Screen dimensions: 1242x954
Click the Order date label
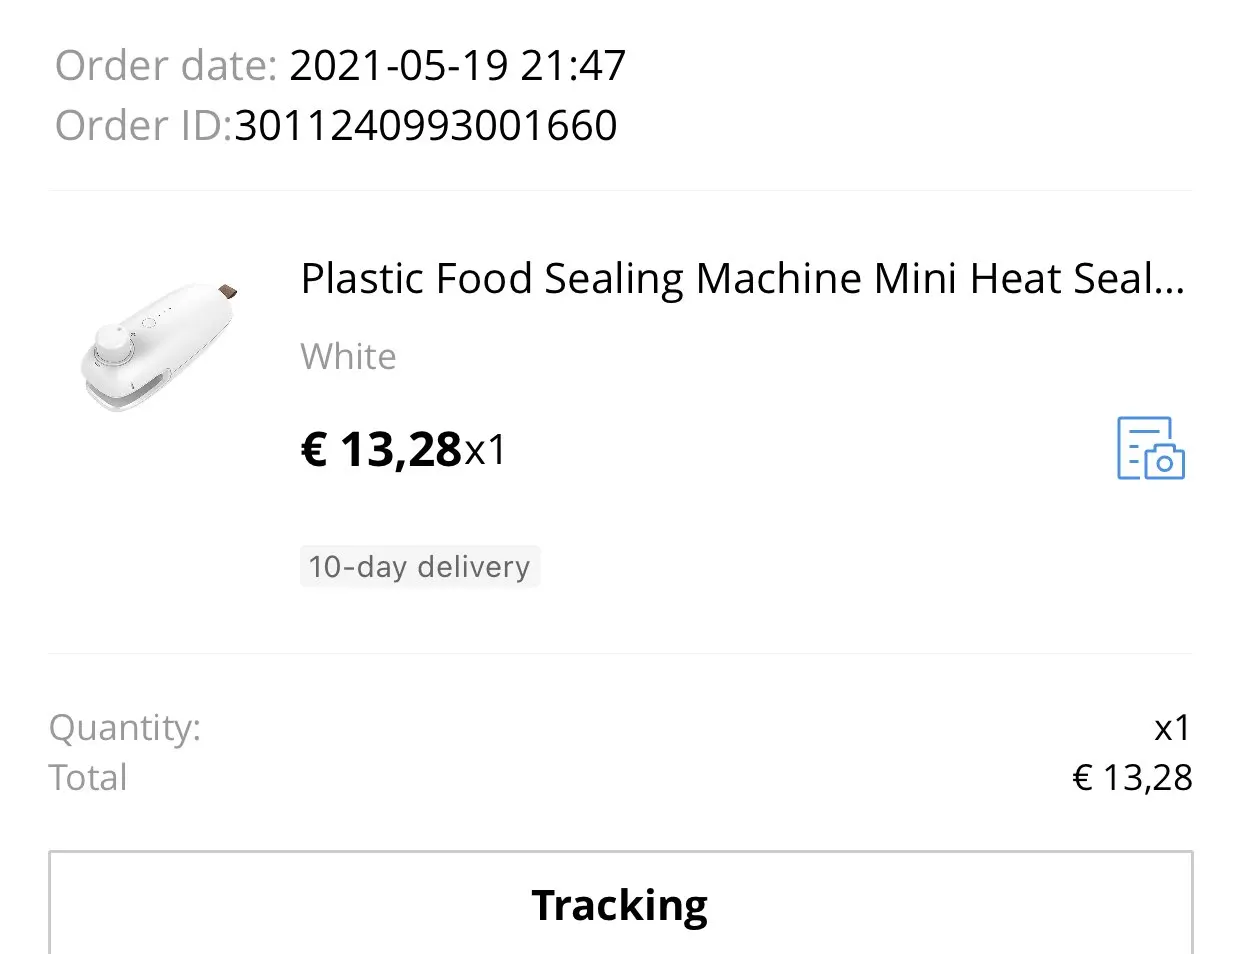tap(165, 66)
